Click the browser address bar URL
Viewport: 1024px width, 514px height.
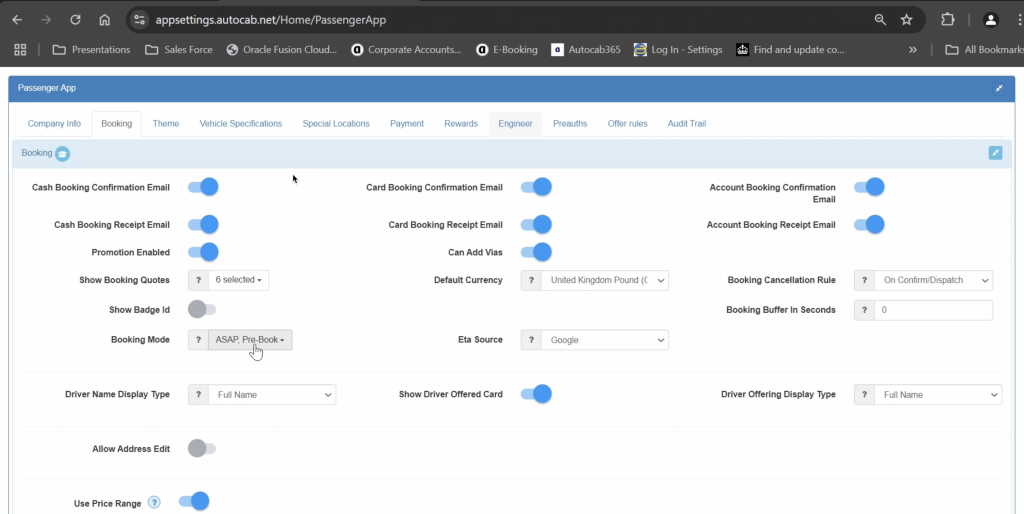(270, 20)
